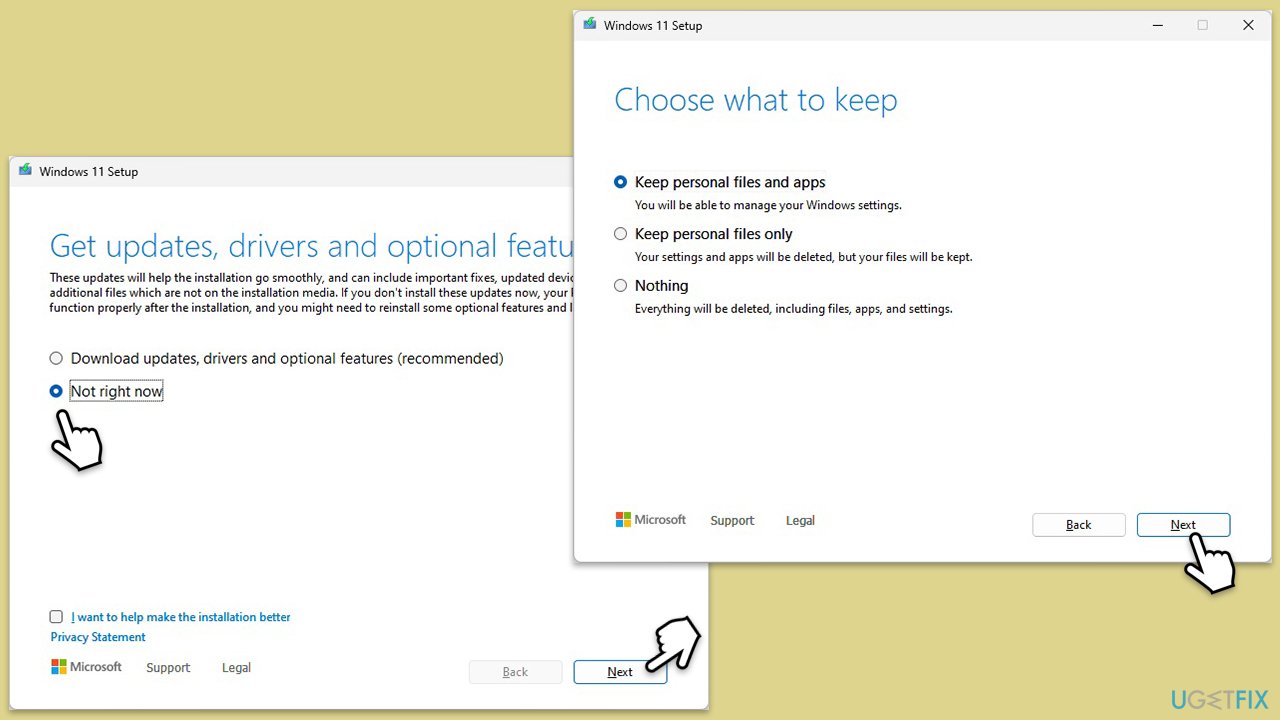Screen dimensions: 1280x720
Task: Click the 'Get updates, drivers and optional' heading
Action: coord(312,246)
